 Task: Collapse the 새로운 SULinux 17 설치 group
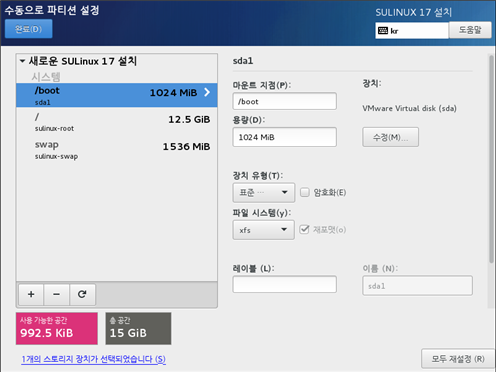[x=23, y=61]
